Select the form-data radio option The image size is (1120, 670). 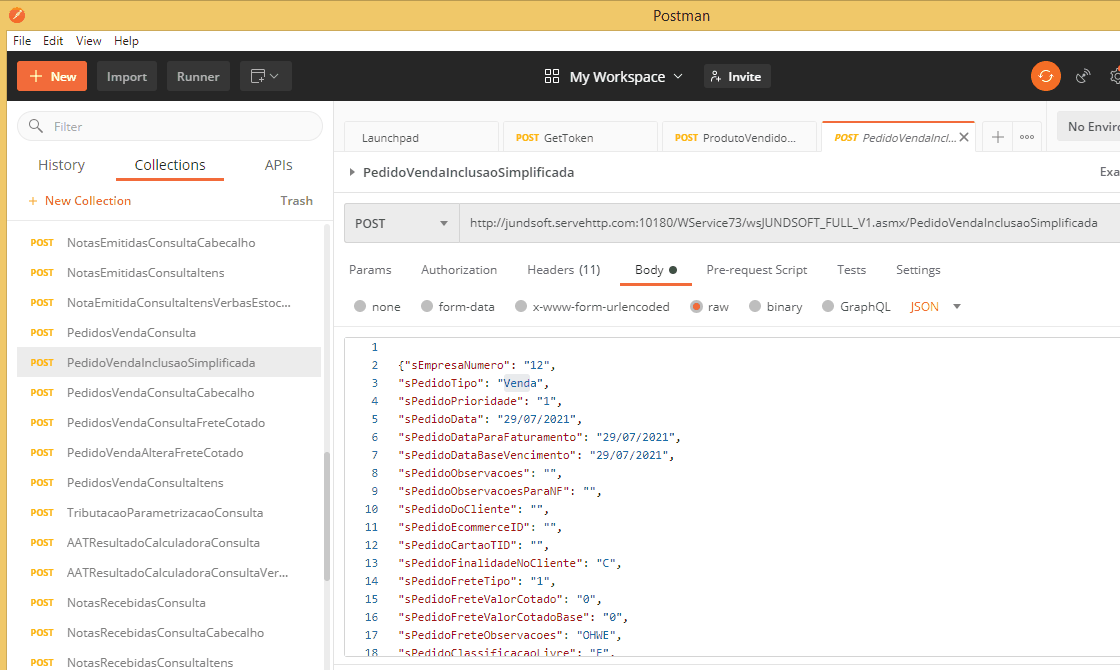(x=427, y=307)
